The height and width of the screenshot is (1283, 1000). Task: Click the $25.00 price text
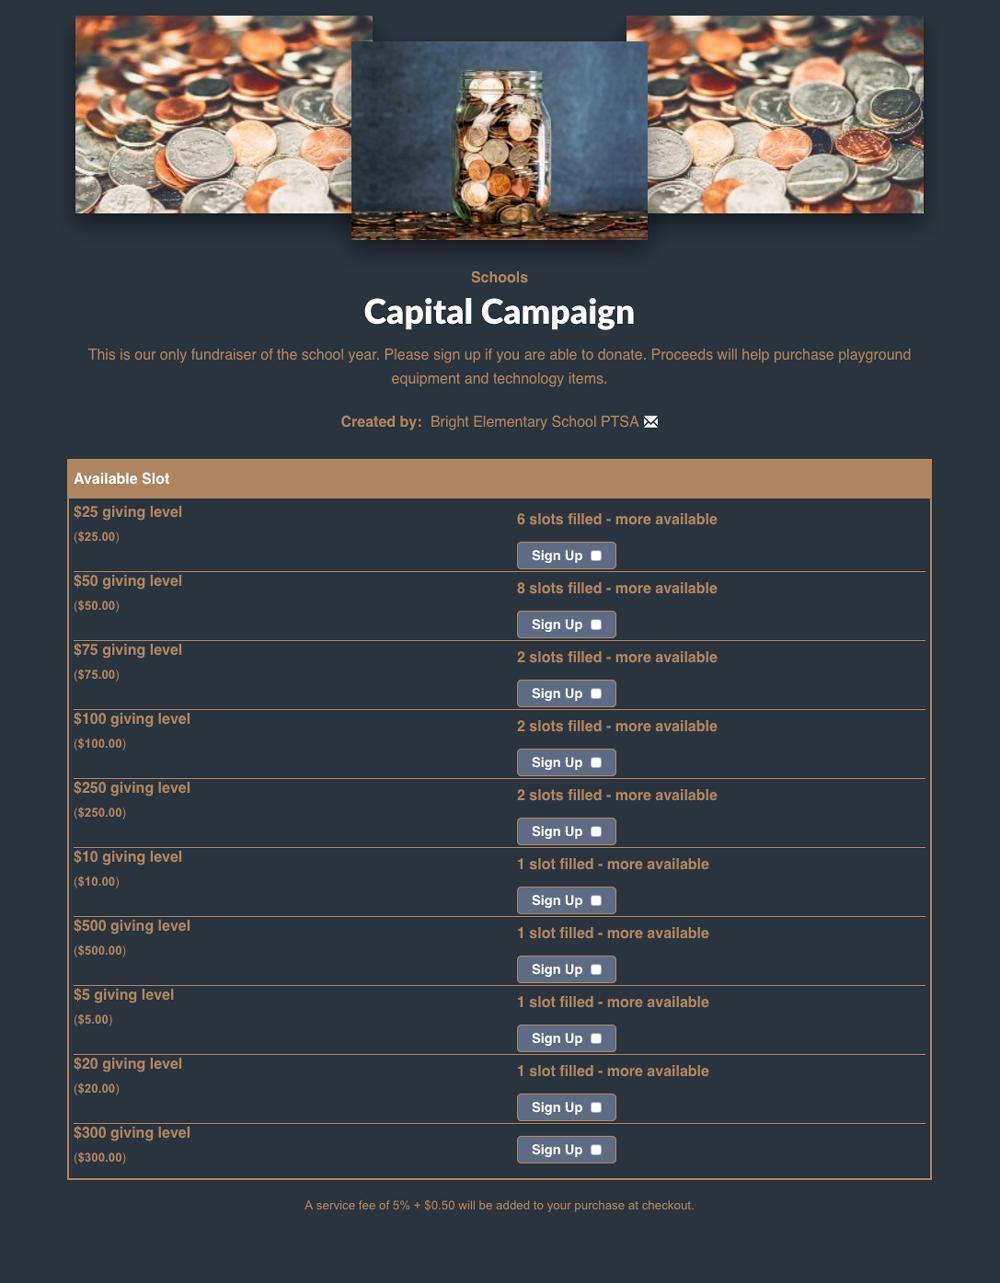95,536
